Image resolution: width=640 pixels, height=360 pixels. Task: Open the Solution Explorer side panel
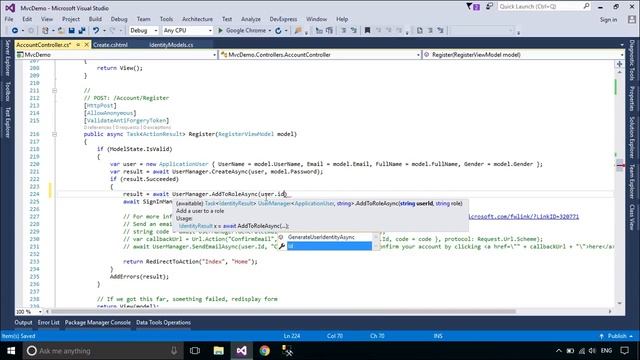[632, 137]
